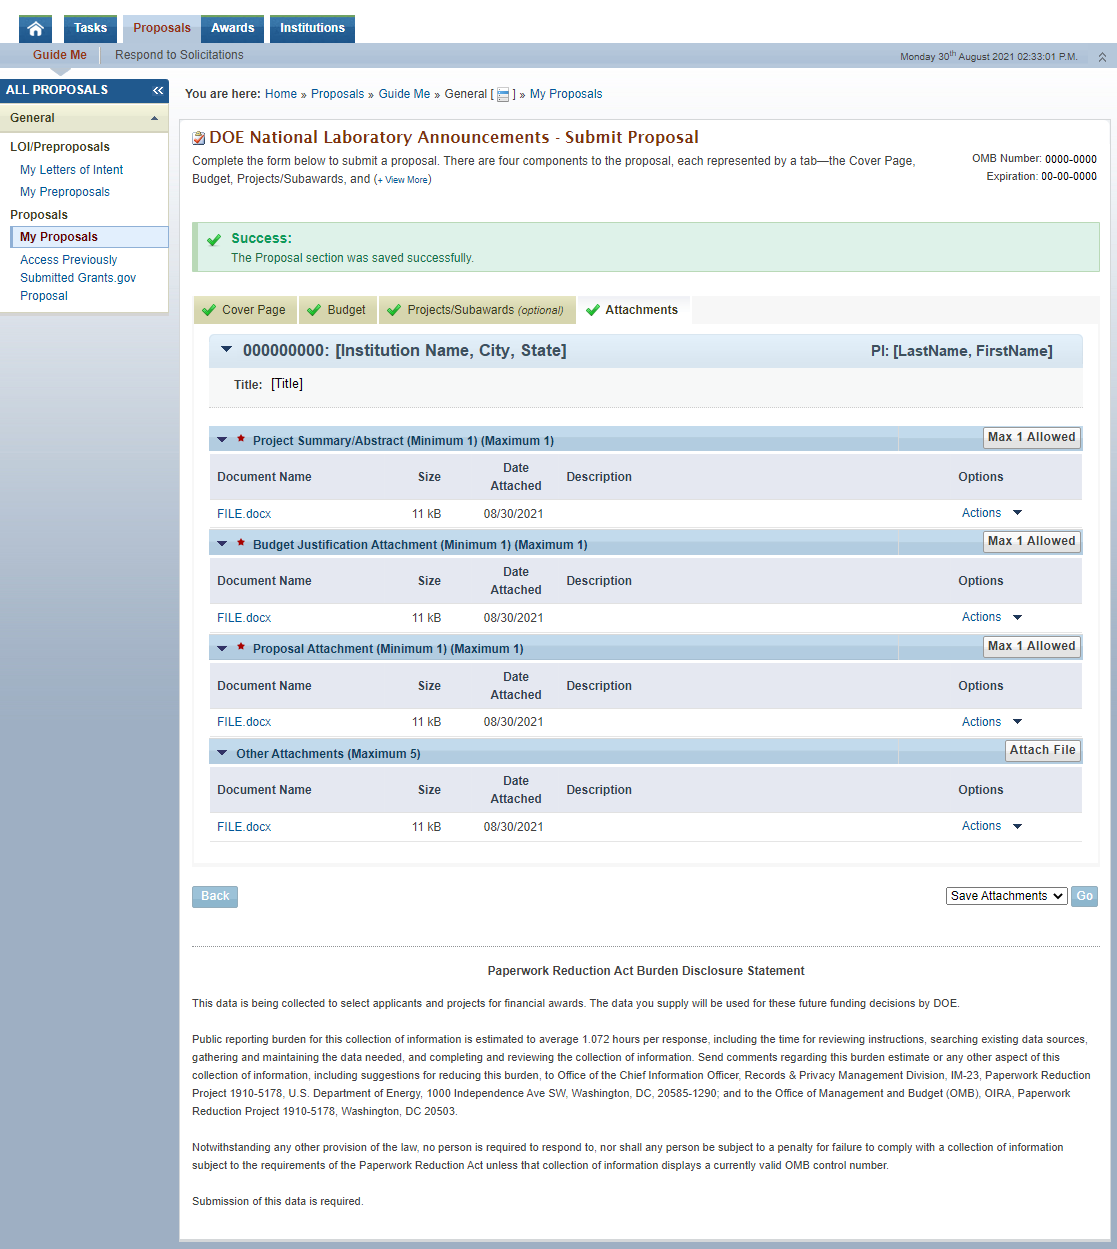Click the [Title] value
Screen dimensions: 1117x1249
(x=287, y=384)
